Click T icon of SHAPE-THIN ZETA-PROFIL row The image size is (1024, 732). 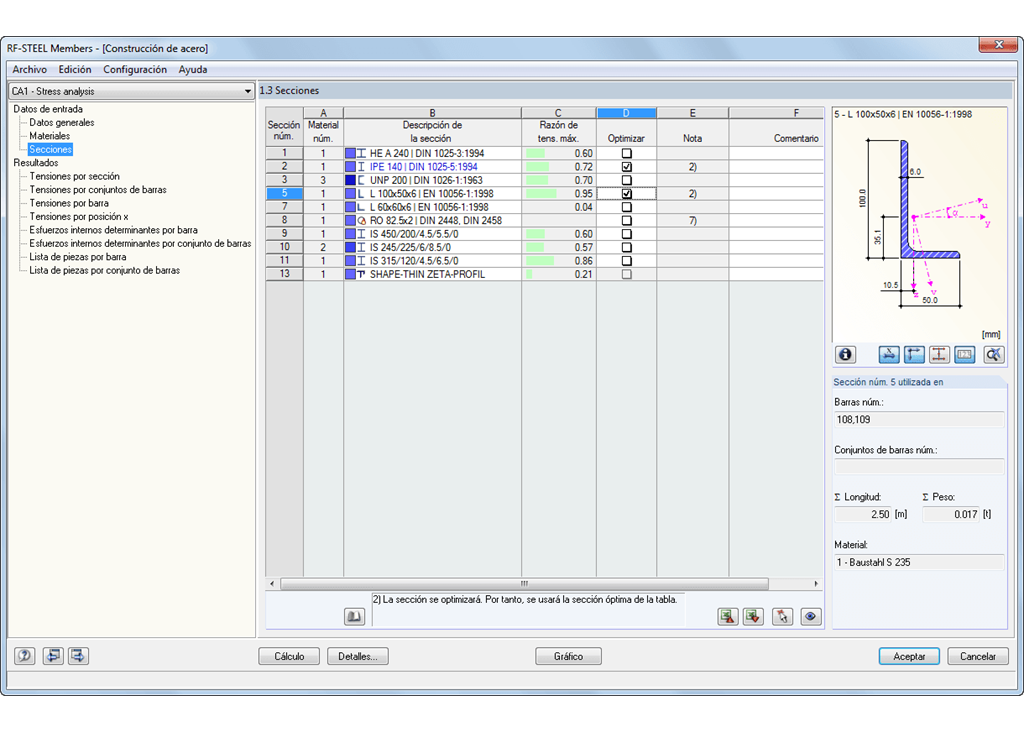point(361,274)
